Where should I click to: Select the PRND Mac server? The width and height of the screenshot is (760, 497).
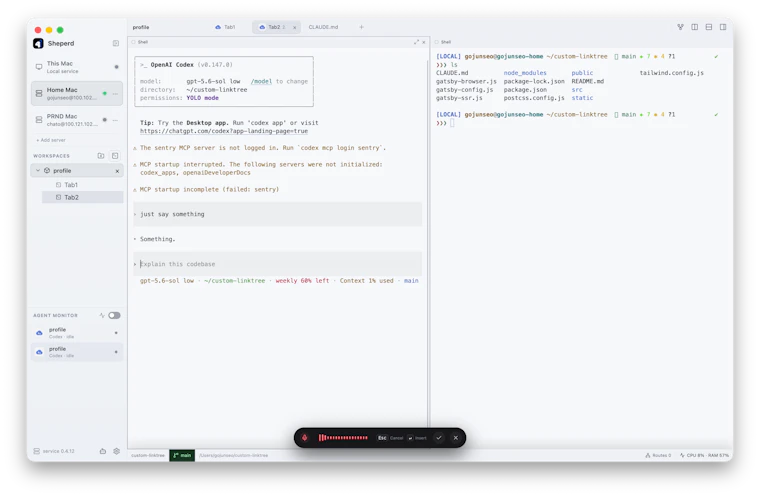tap(77, 120)
